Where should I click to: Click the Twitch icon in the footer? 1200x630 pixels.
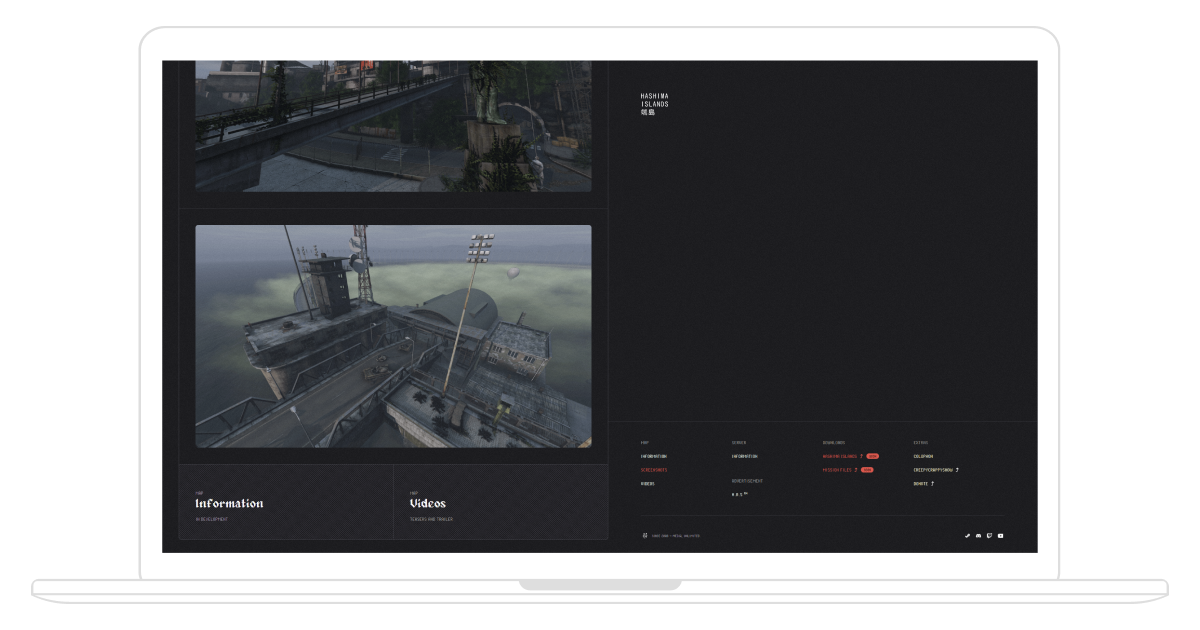click(989, 536)
